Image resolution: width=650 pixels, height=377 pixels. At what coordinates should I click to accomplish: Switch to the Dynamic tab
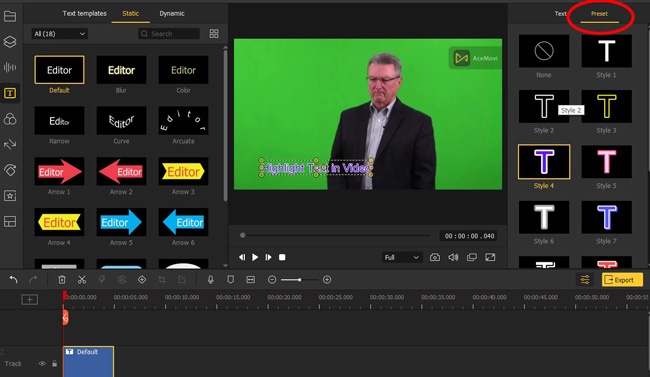tap(172, 13)
